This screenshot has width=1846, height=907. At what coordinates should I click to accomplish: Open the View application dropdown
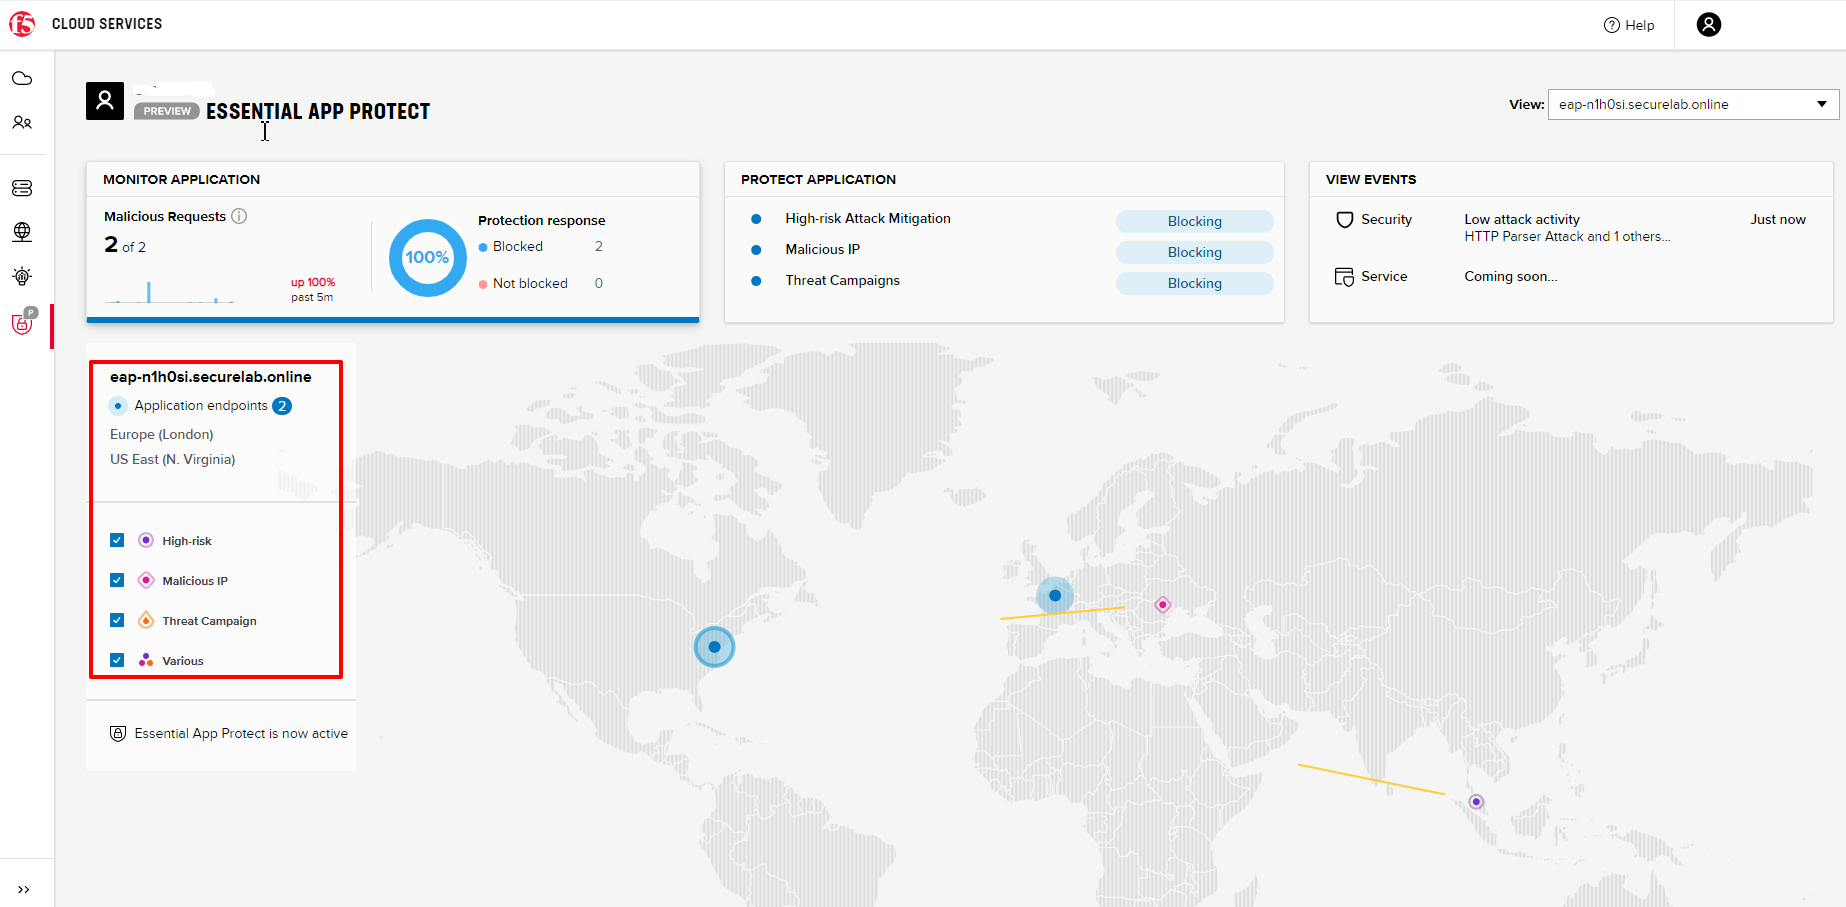coord(1693,104)
